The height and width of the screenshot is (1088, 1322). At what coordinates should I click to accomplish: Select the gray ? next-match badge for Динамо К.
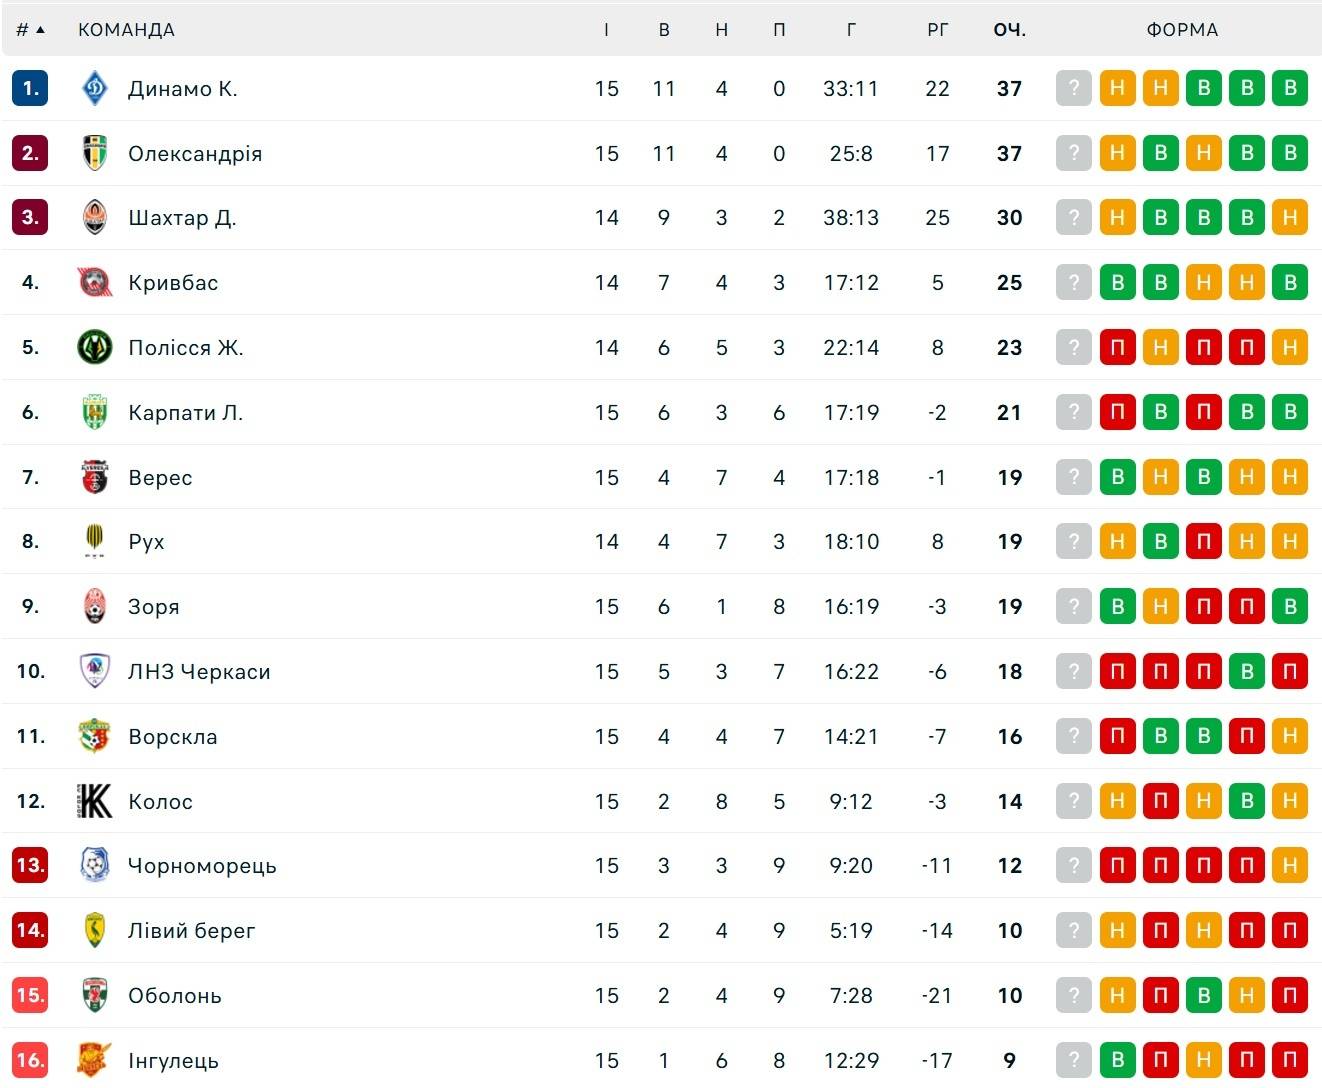tap(1074, 88)
